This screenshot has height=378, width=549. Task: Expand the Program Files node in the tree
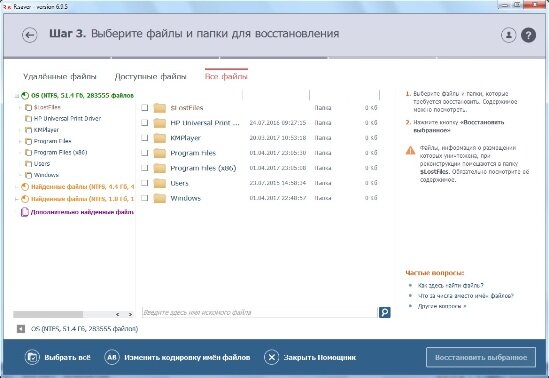coord(20,141)
